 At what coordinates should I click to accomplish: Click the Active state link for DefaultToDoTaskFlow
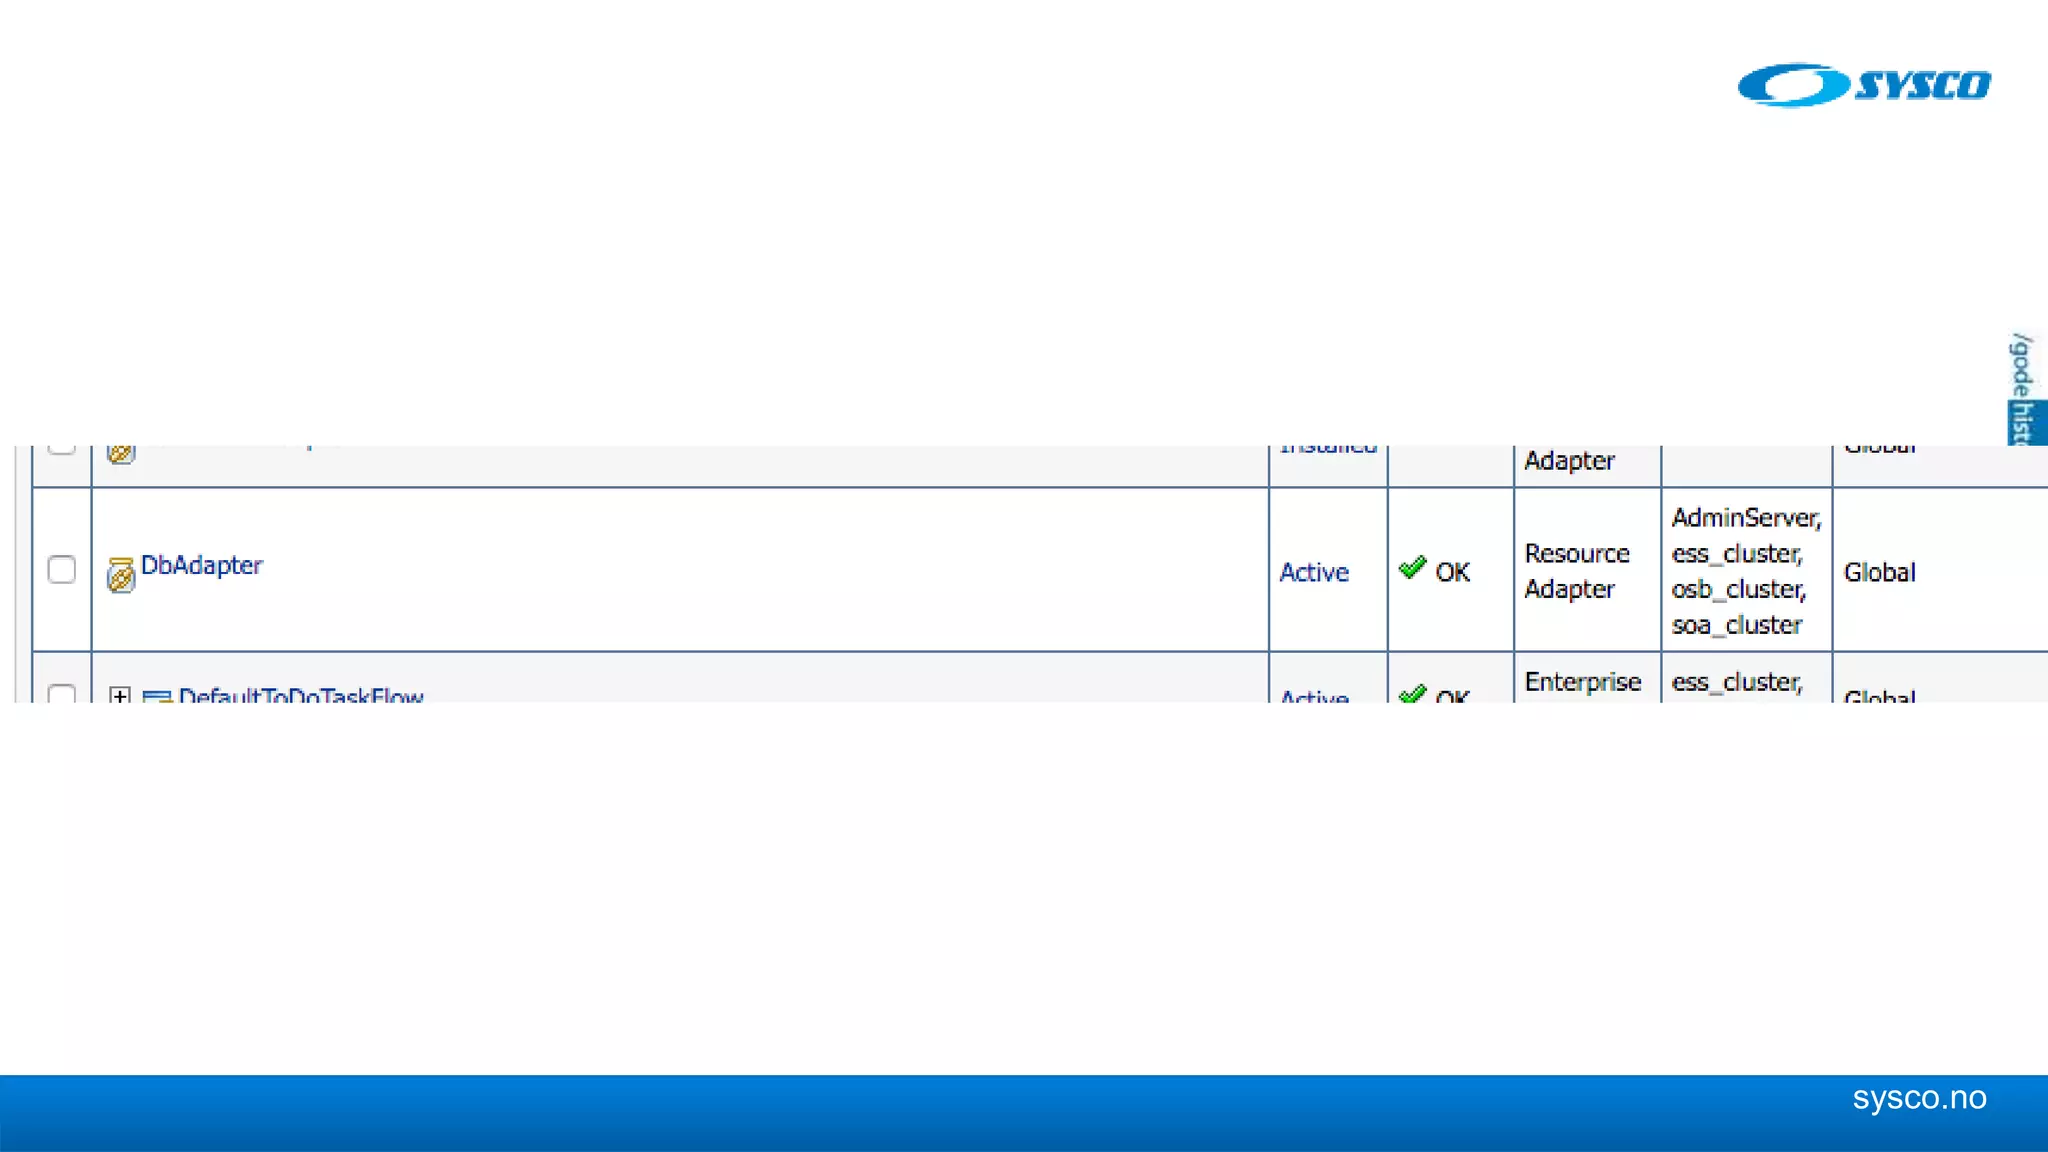click(1314, 696)
